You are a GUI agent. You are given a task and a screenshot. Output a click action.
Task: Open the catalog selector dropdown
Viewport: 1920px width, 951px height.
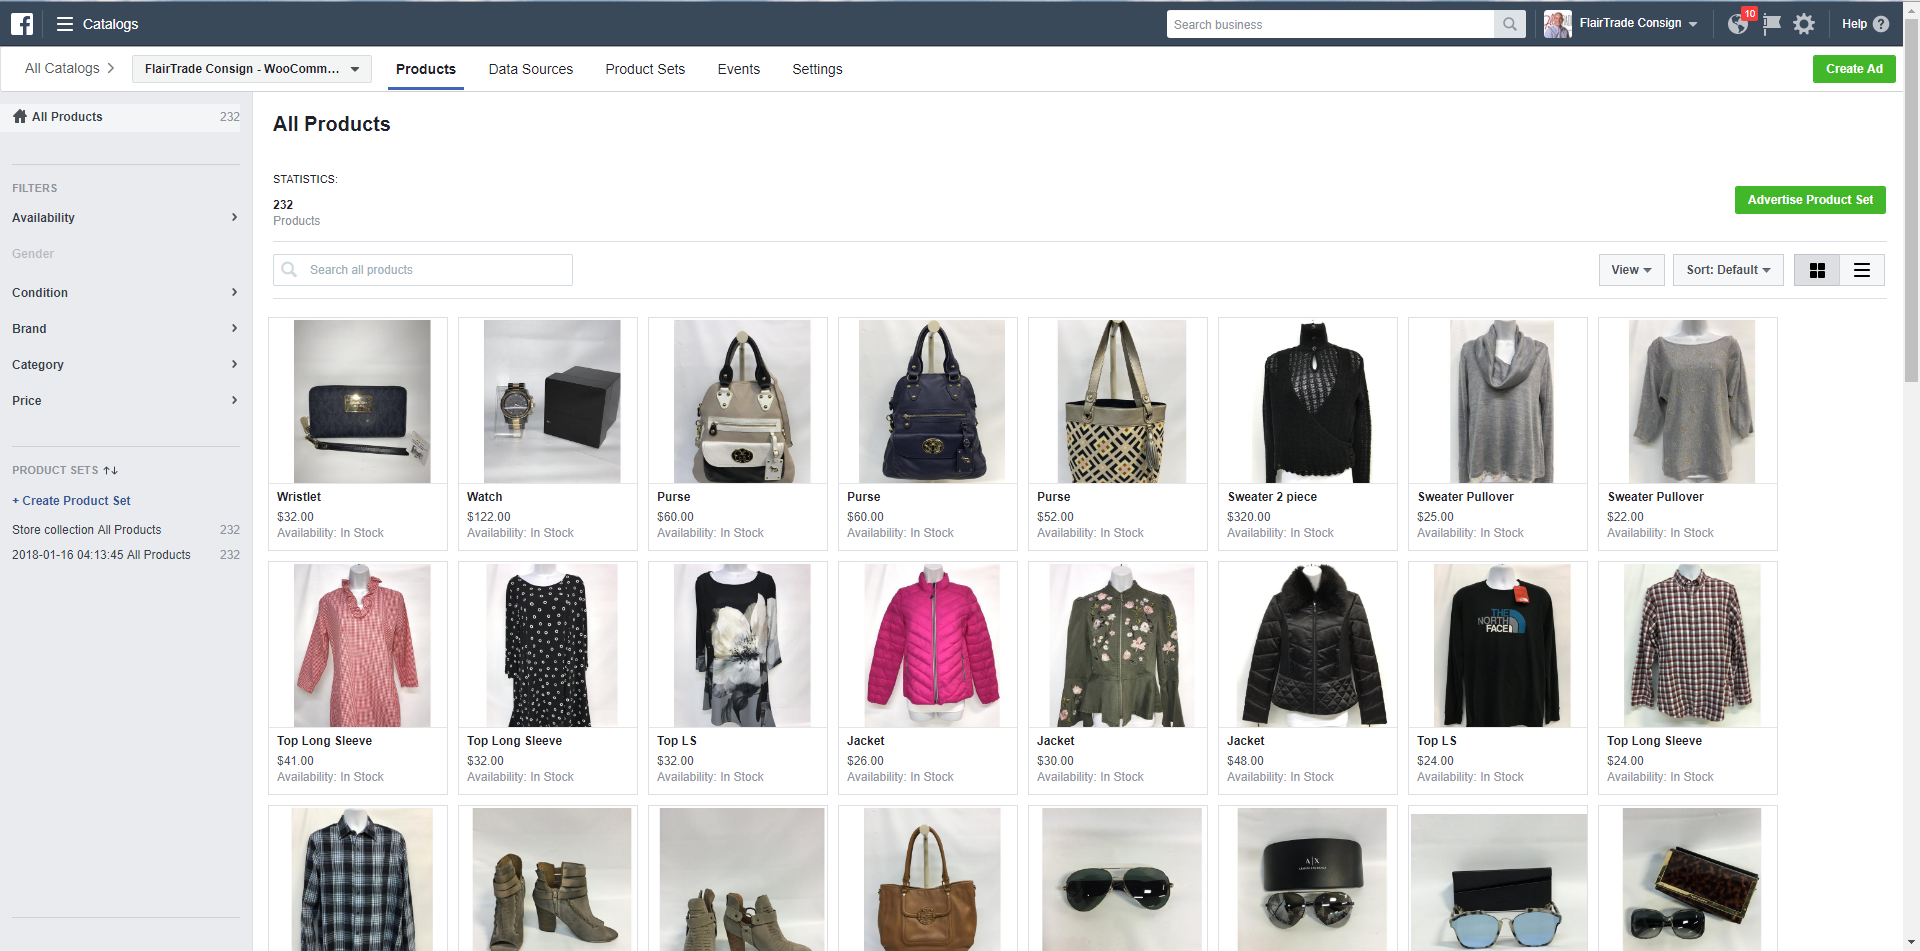pyautogui.click(x=252, y=69)
